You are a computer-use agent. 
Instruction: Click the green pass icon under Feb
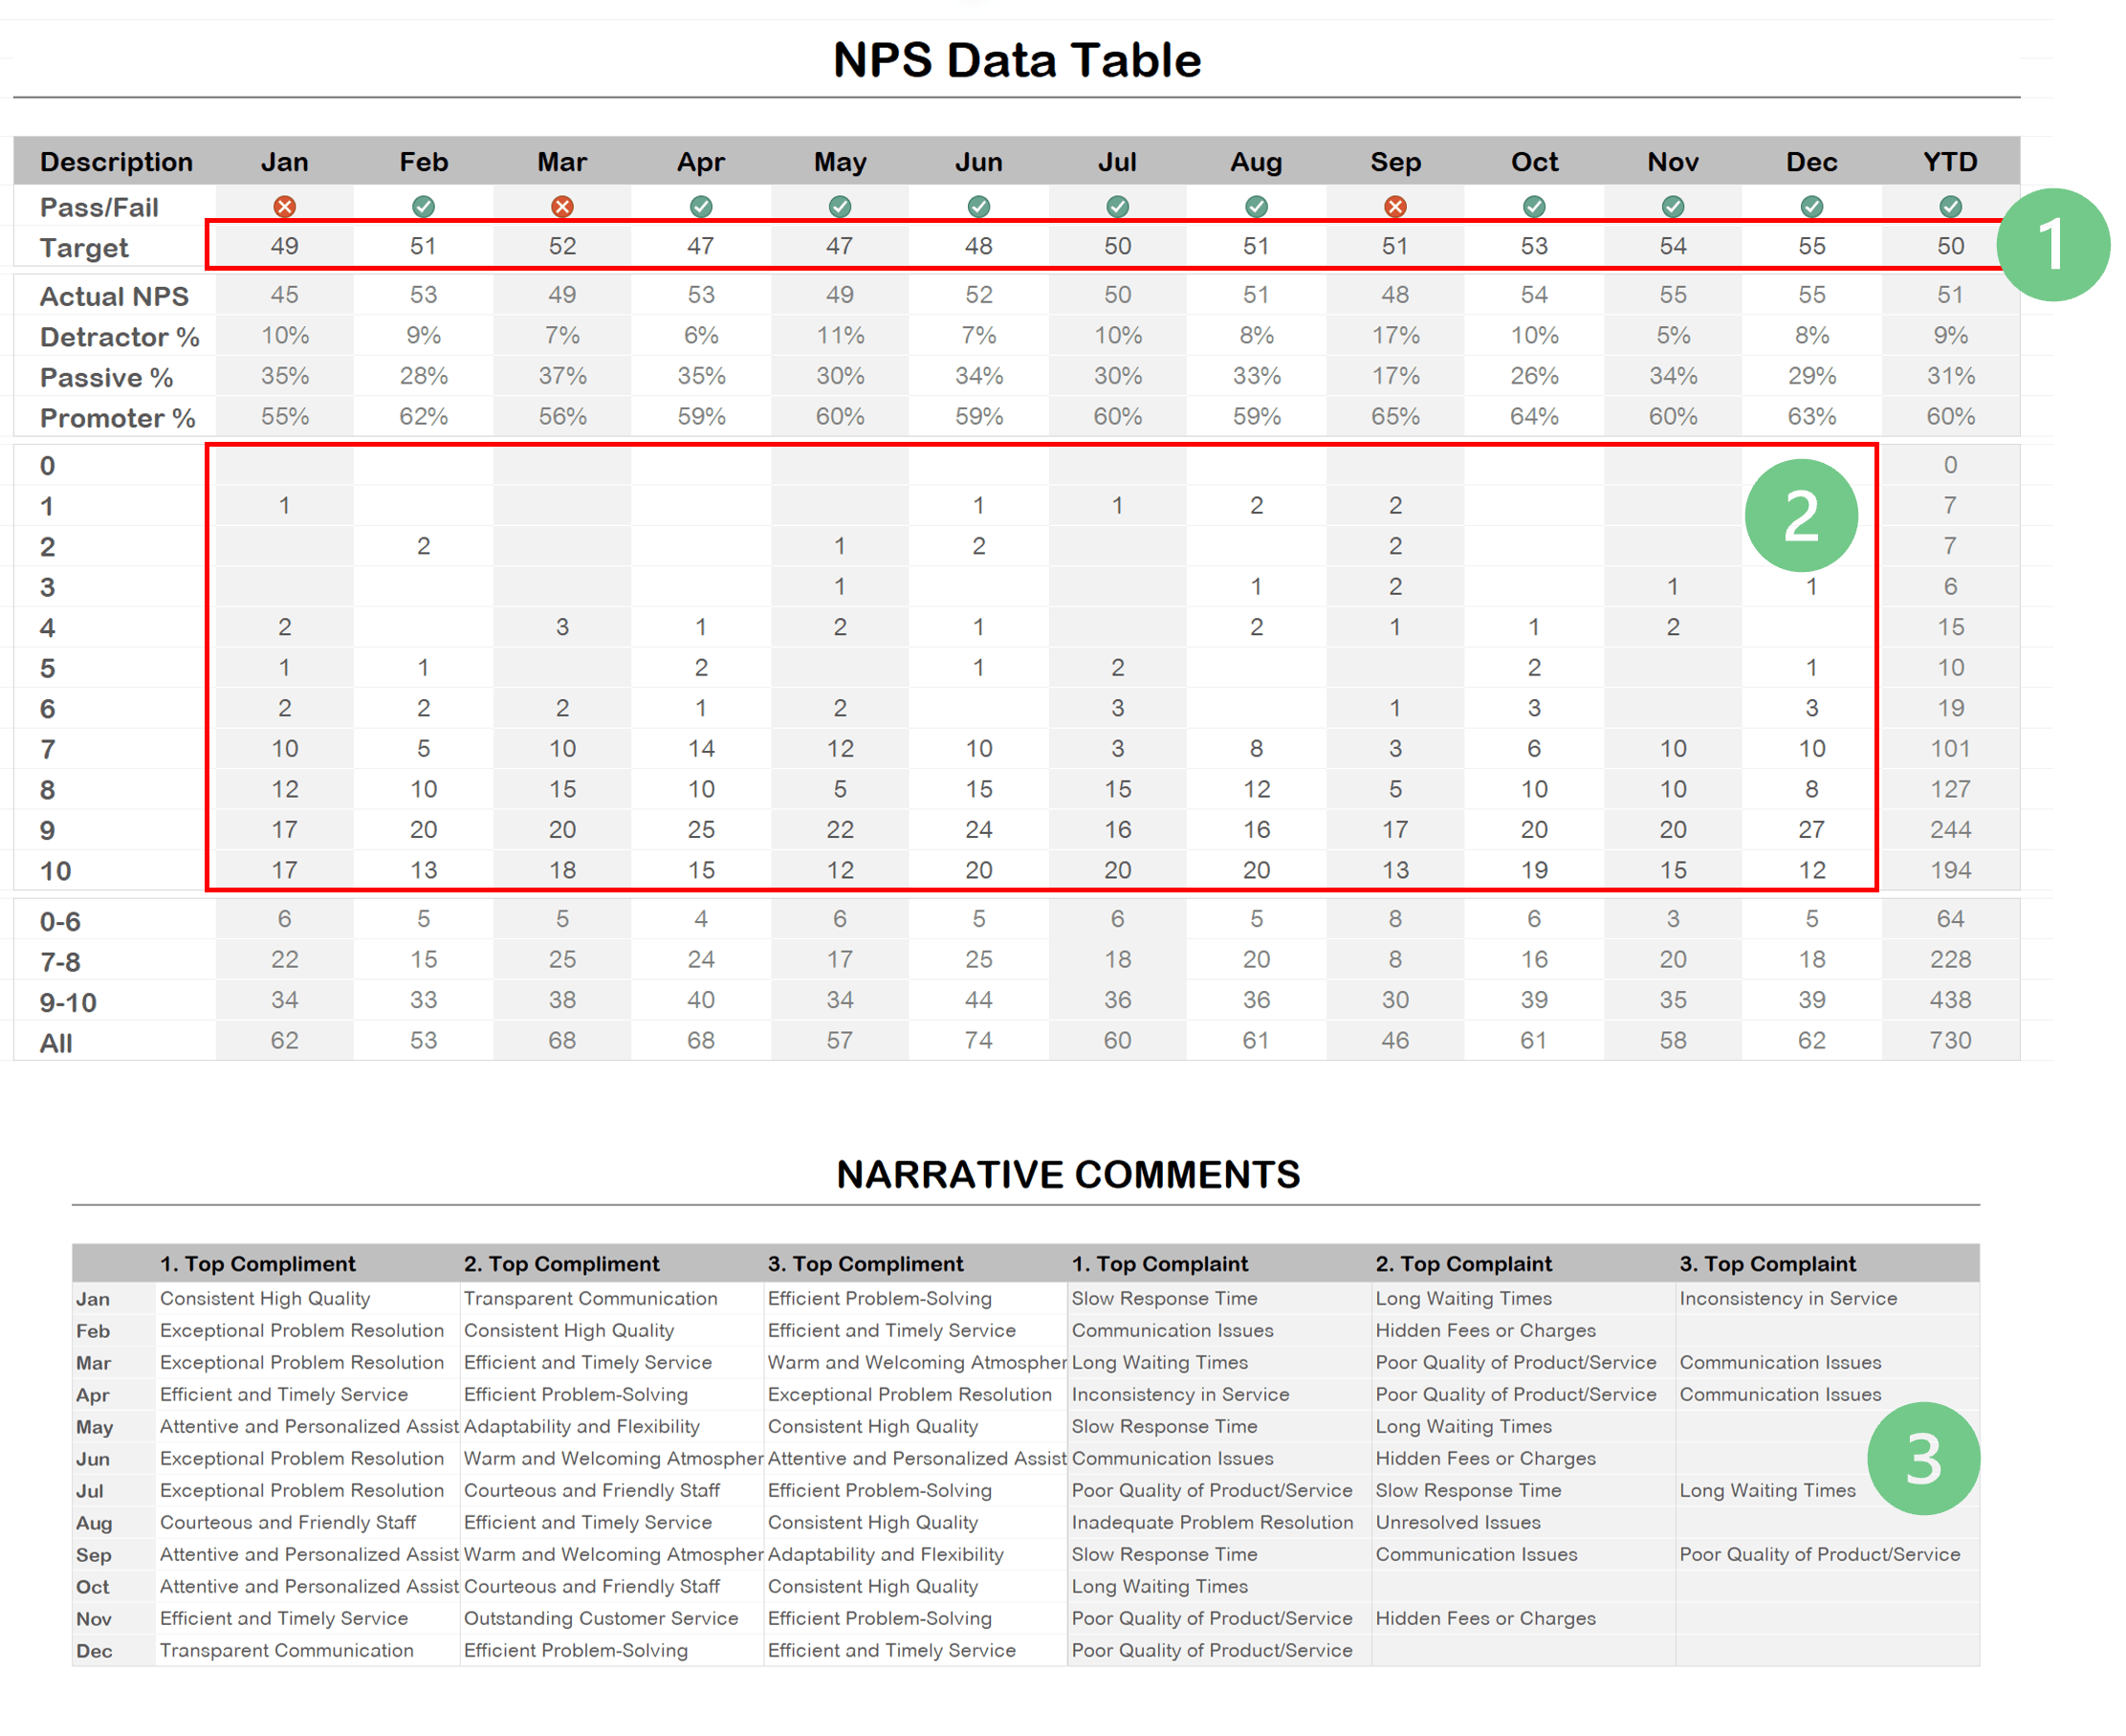pos(424,207)
